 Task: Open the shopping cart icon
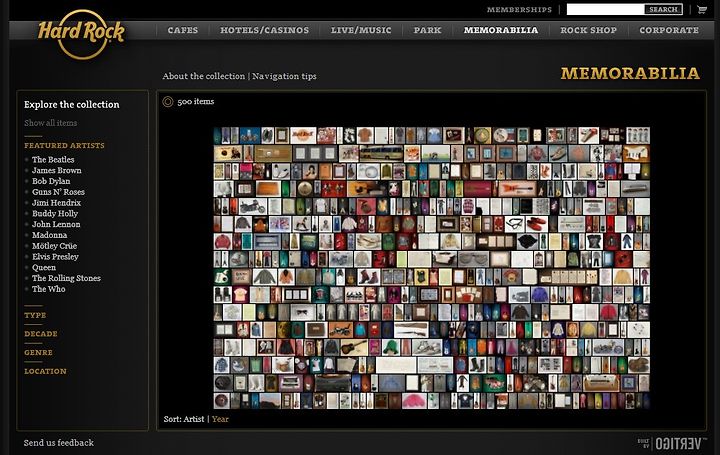click(x=702, y=9)
